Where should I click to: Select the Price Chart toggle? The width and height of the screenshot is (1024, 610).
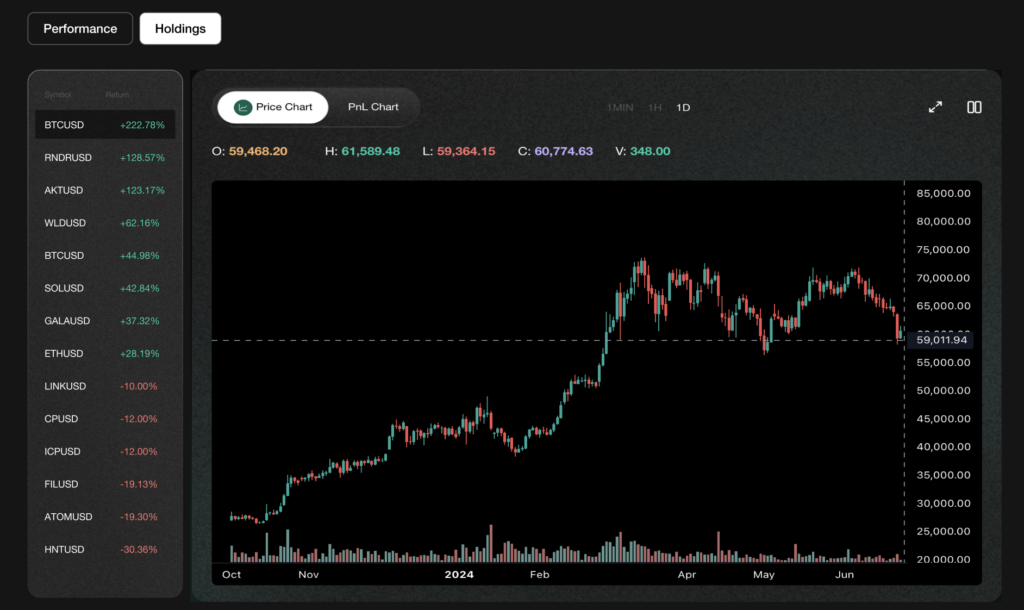tap(273, 107)
